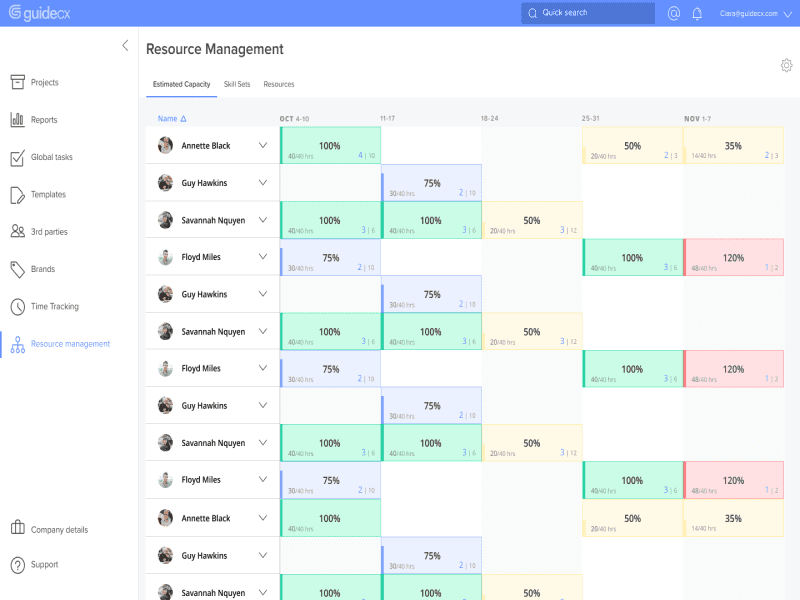Open the notifications bell

pos(697,13)
